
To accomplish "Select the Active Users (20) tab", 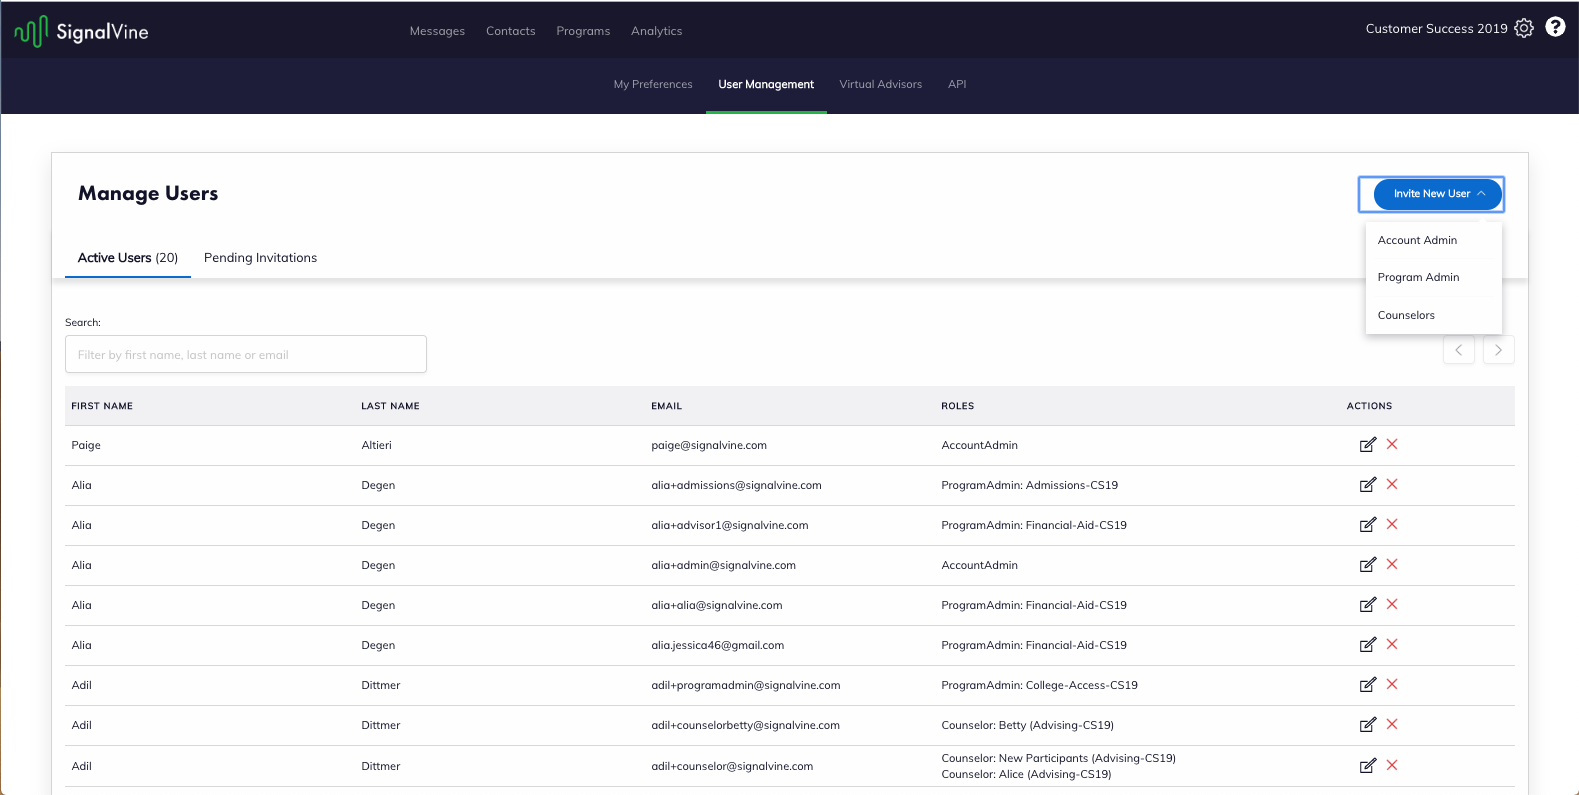I will pos(128,257).
